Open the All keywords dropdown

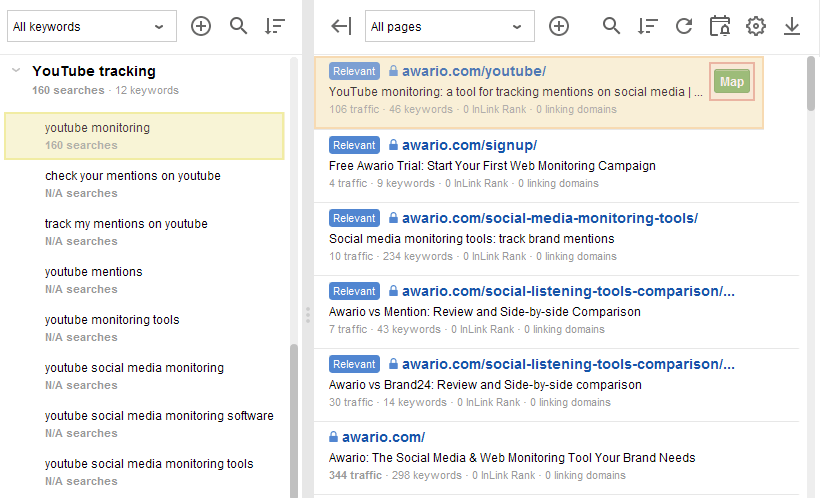[92, 26]
